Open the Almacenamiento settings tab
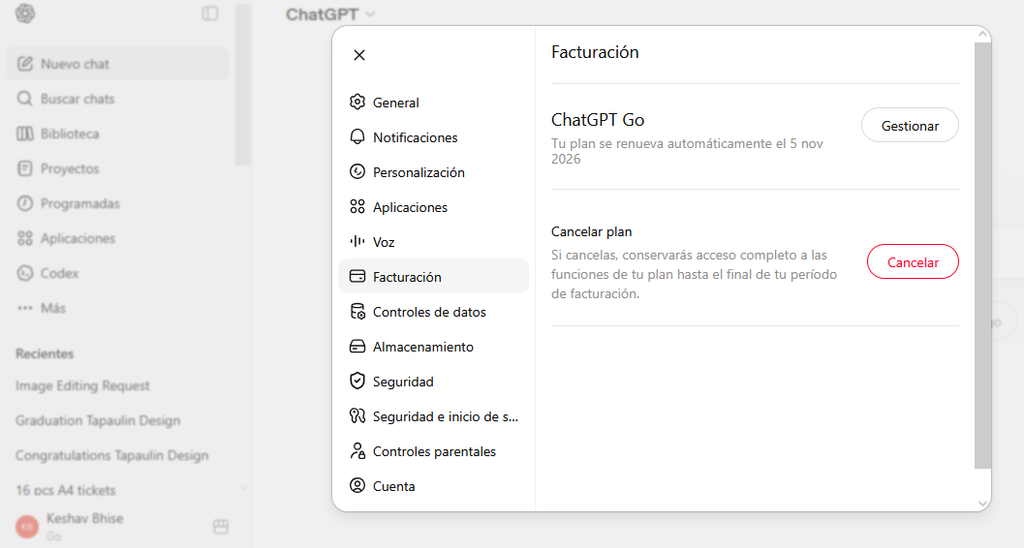The height and width of the screenshot is (548, 1024). pos(434,347)
